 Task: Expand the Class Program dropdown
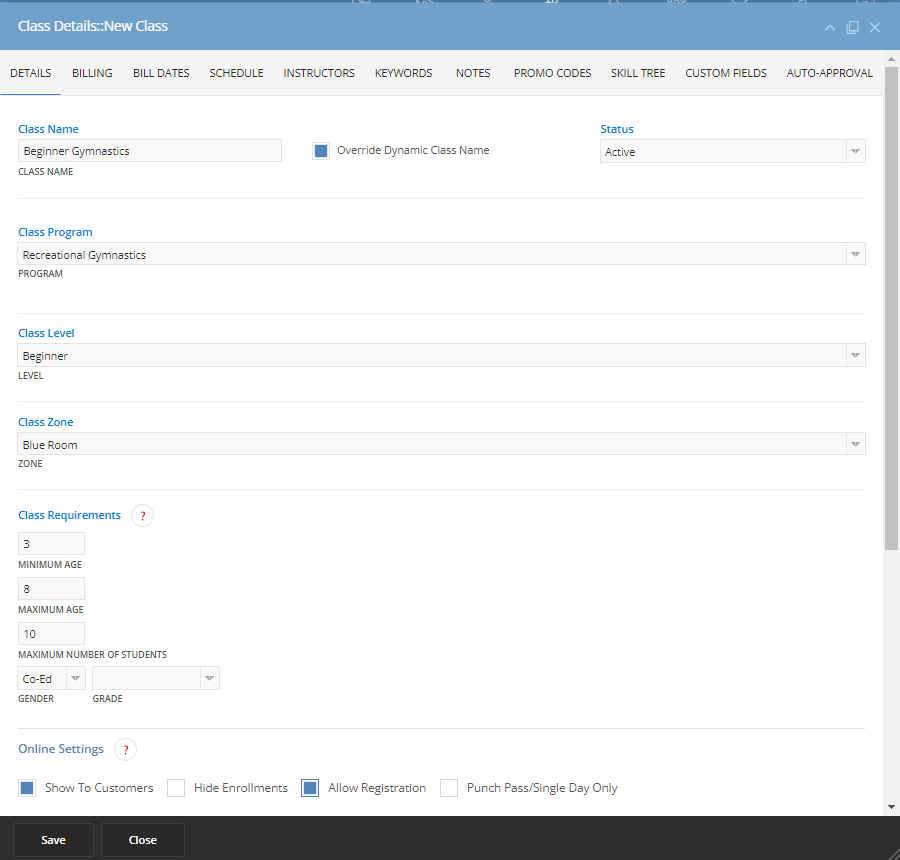point(856,254)
